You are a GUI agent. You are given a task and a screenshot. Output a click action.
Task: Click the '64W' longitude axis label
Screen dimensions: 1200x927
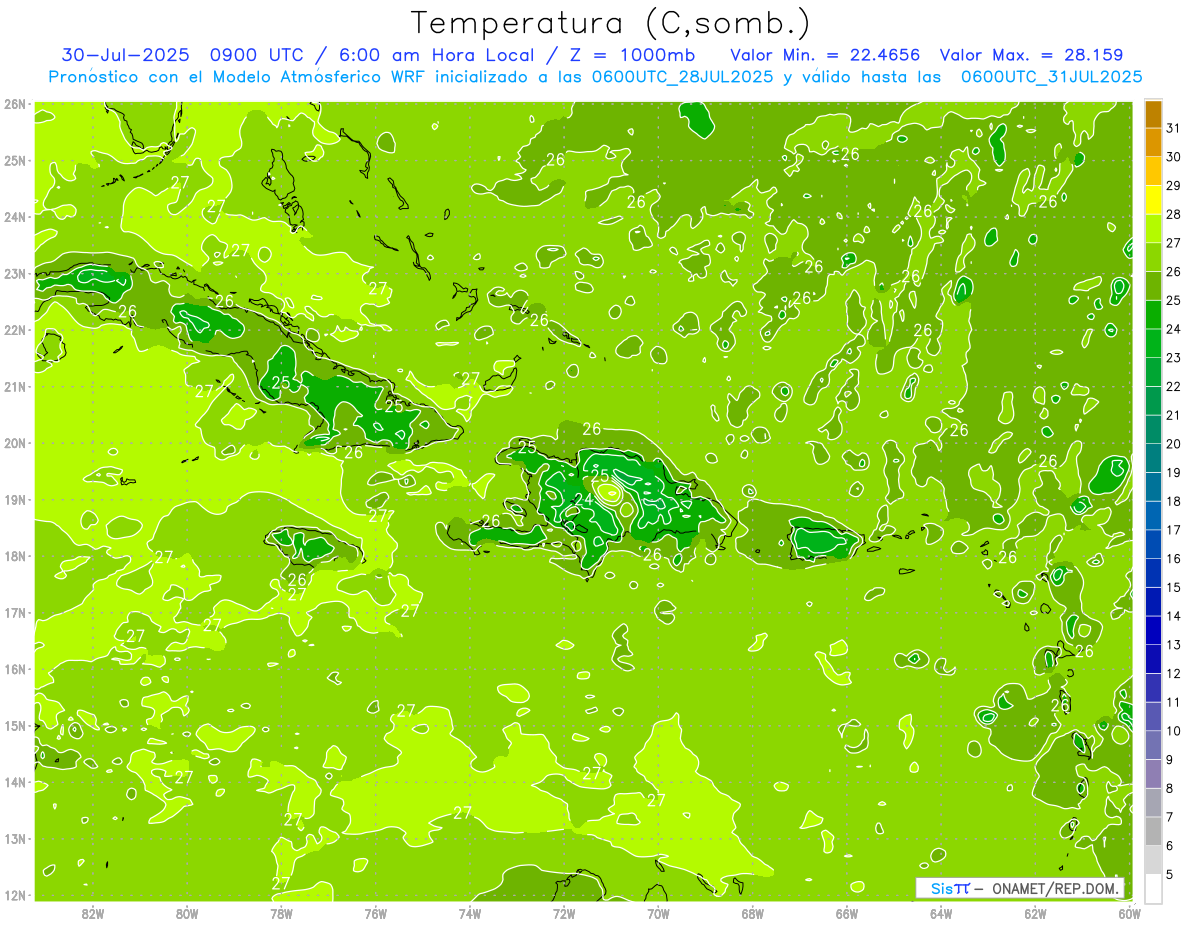tap(941, 913)
